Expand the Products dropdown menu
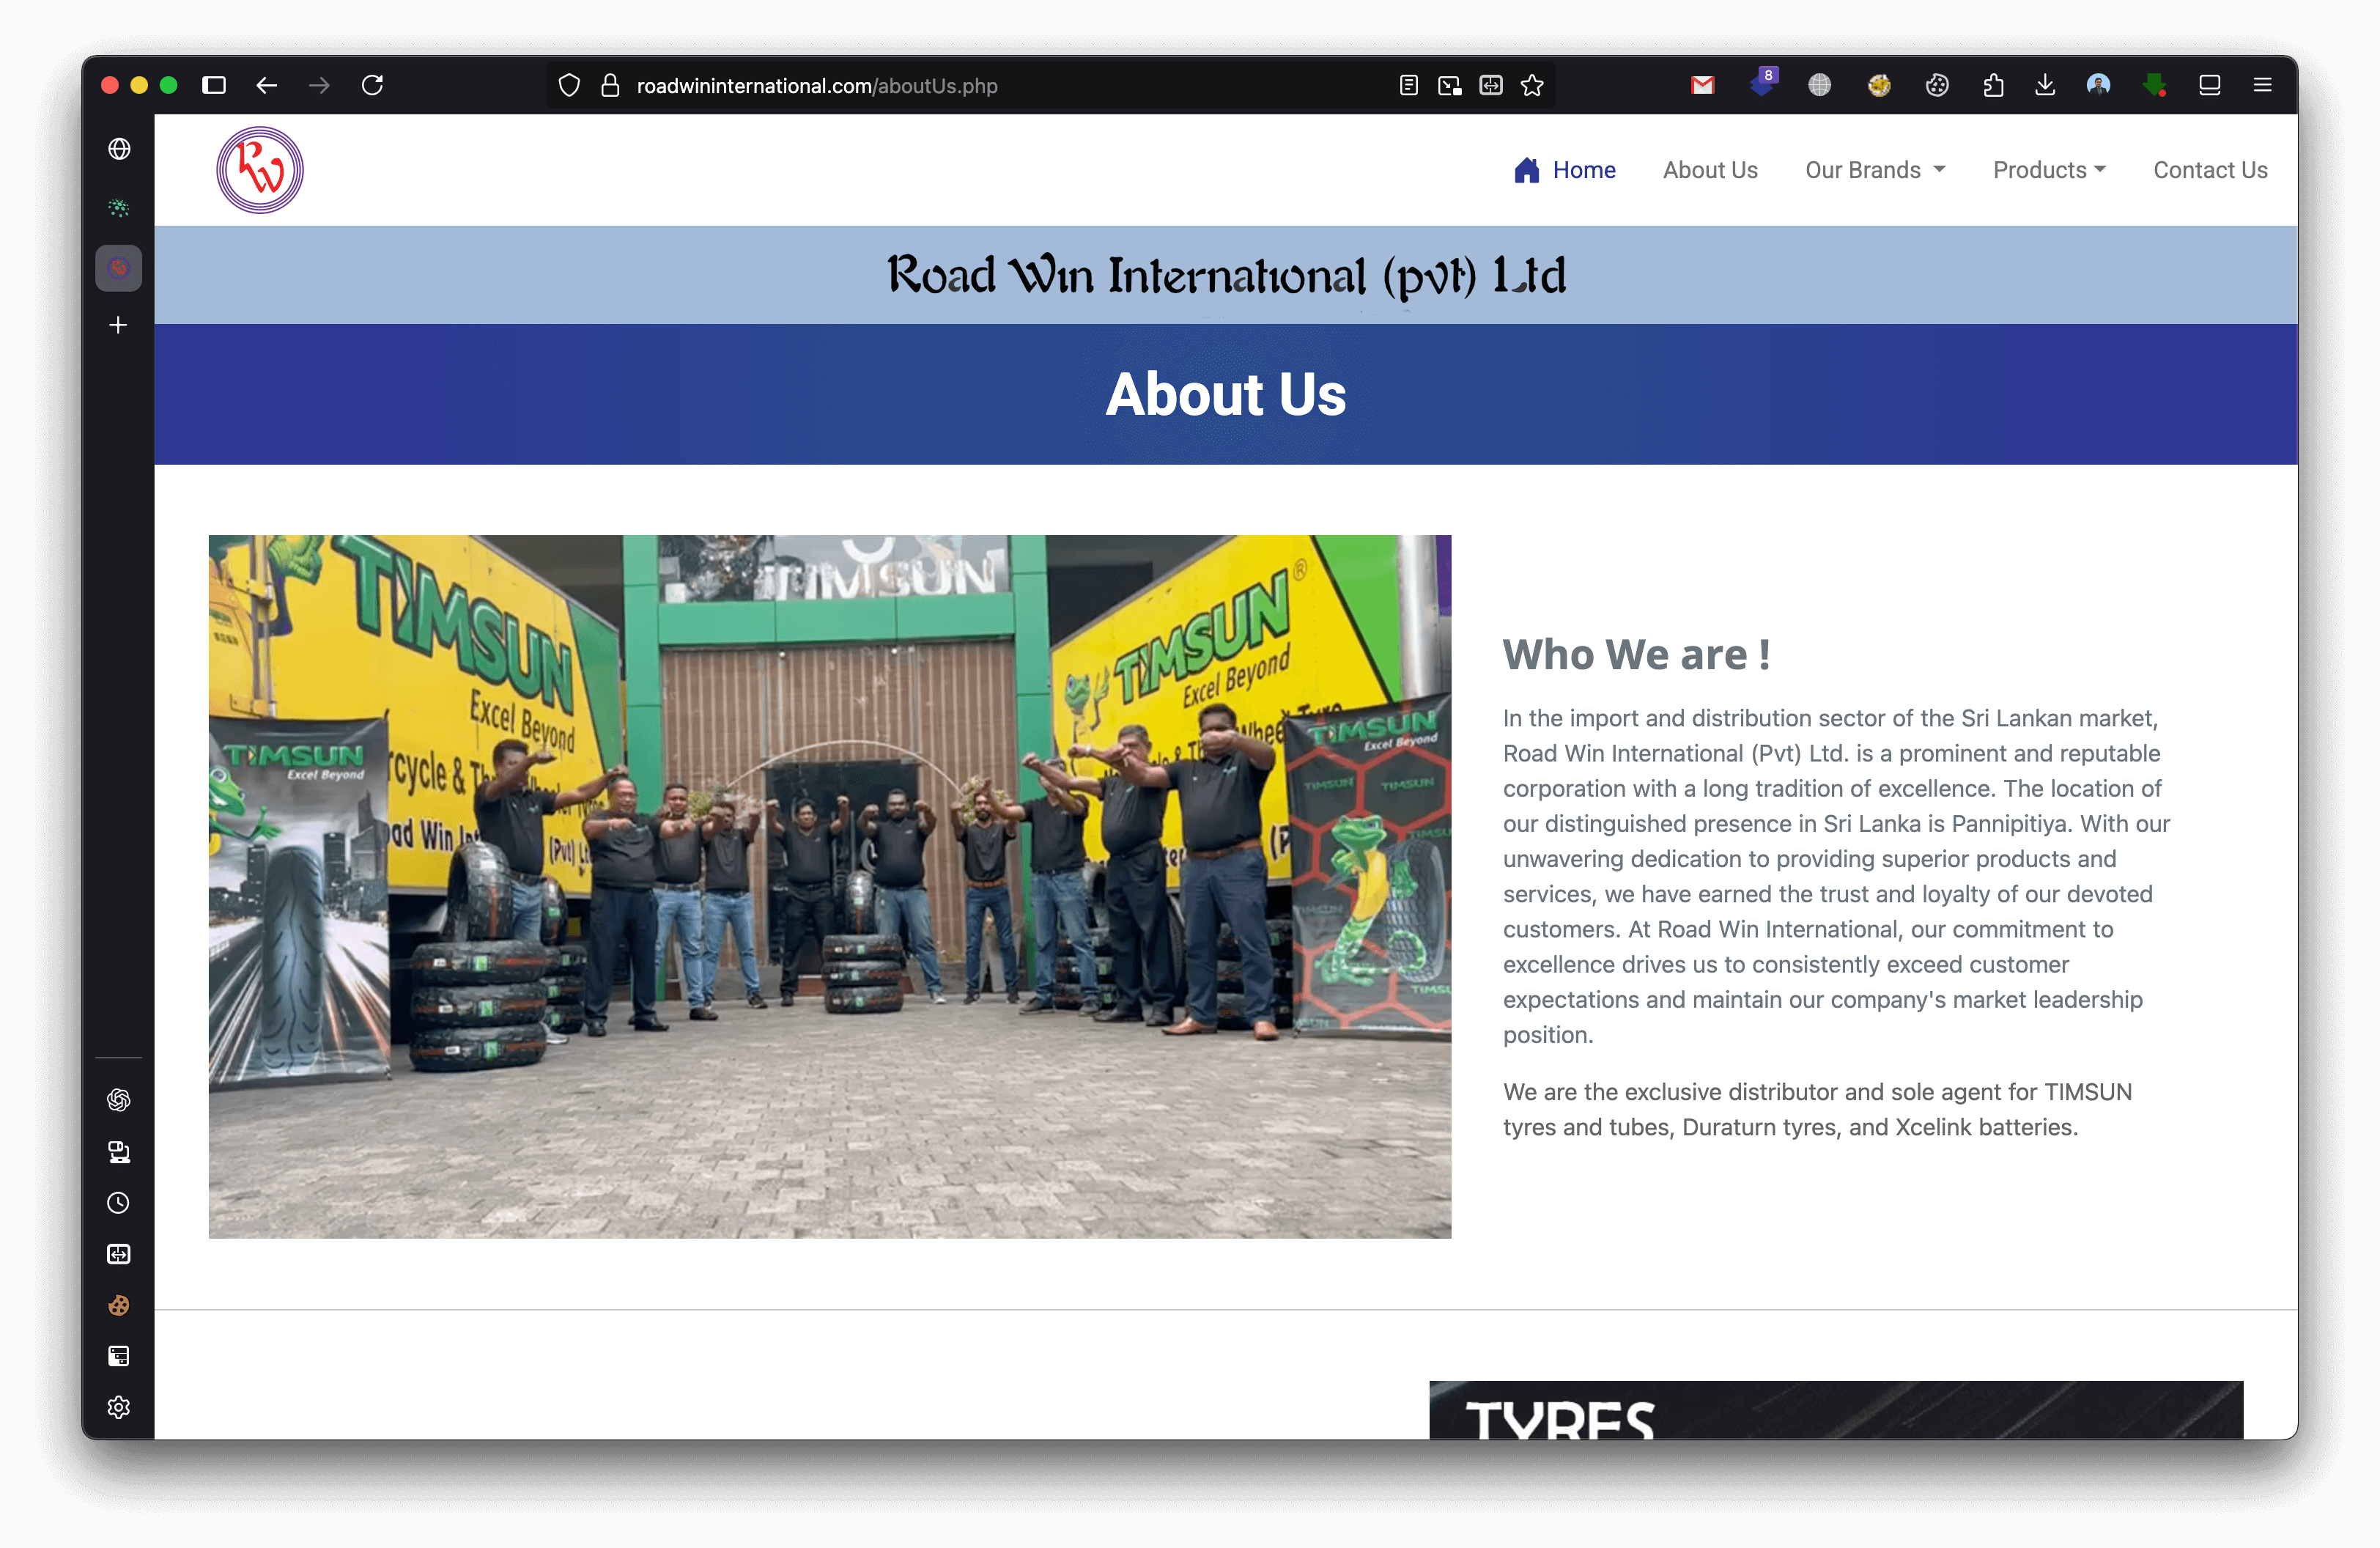 pyautogui.click(x=2048, y=170)
